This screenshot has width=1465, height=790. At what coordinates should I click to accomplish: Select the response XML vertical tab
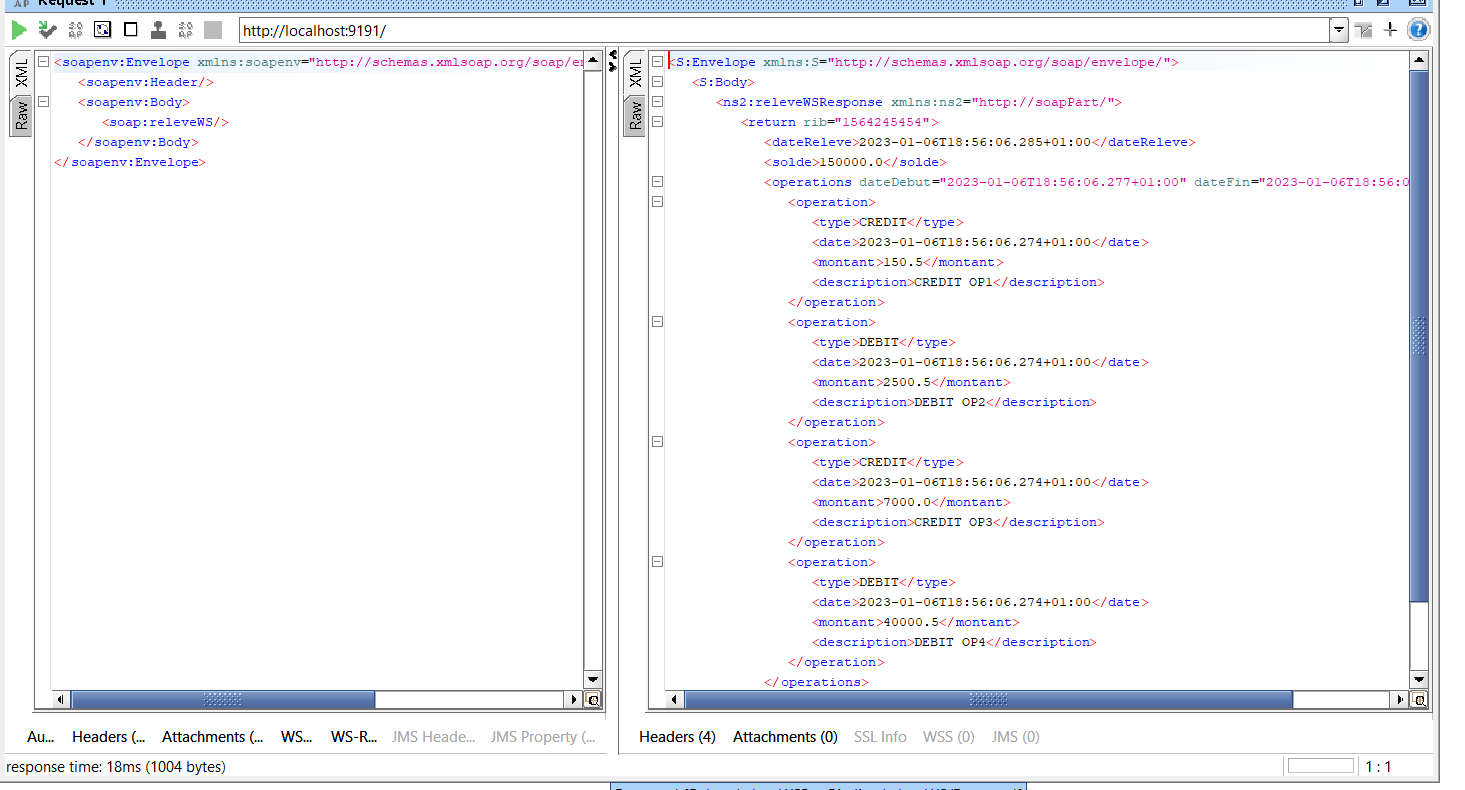click(635, 73)
